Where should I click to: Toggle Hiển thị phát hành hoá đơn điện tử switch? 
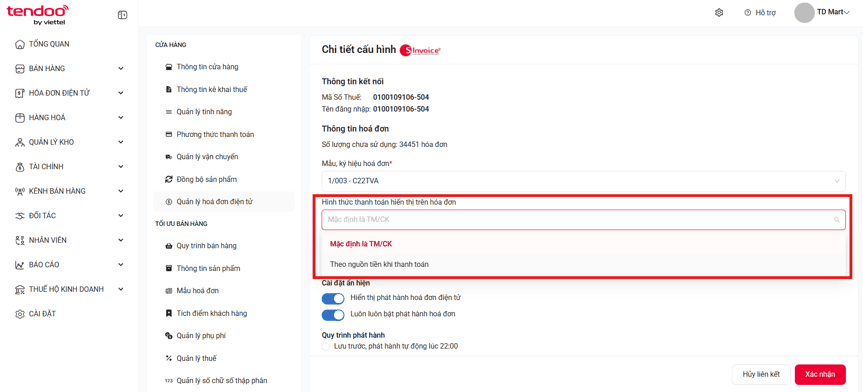point(332,298)
